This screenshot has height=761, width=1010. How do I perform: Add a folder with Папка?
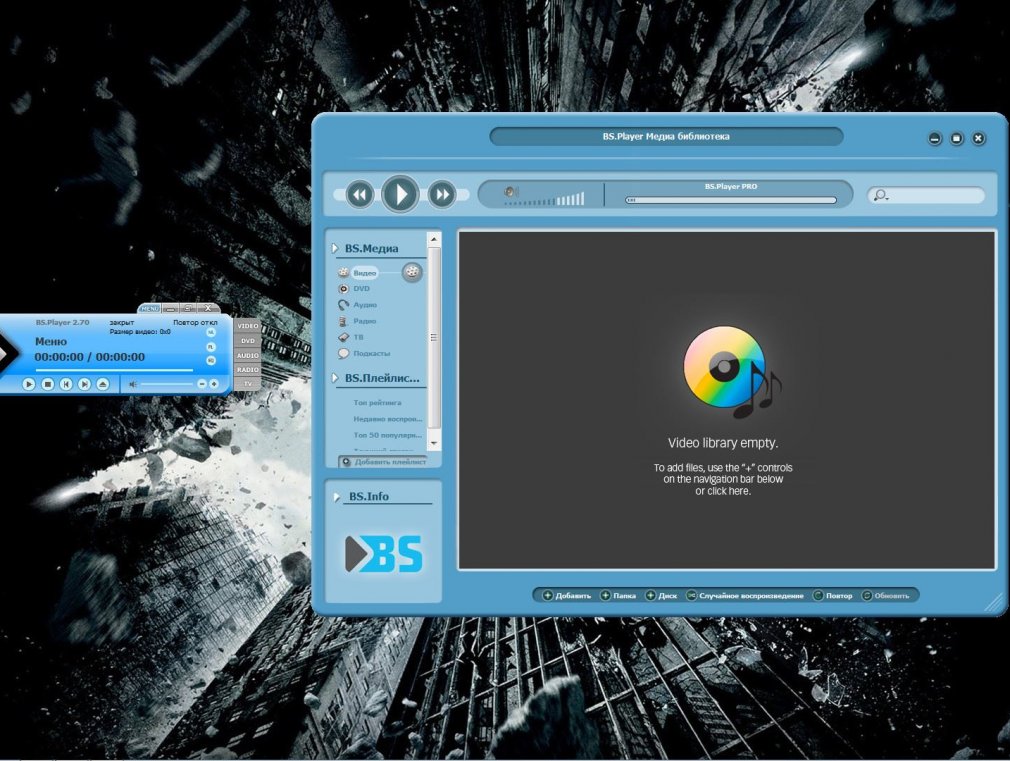(618, 596)
